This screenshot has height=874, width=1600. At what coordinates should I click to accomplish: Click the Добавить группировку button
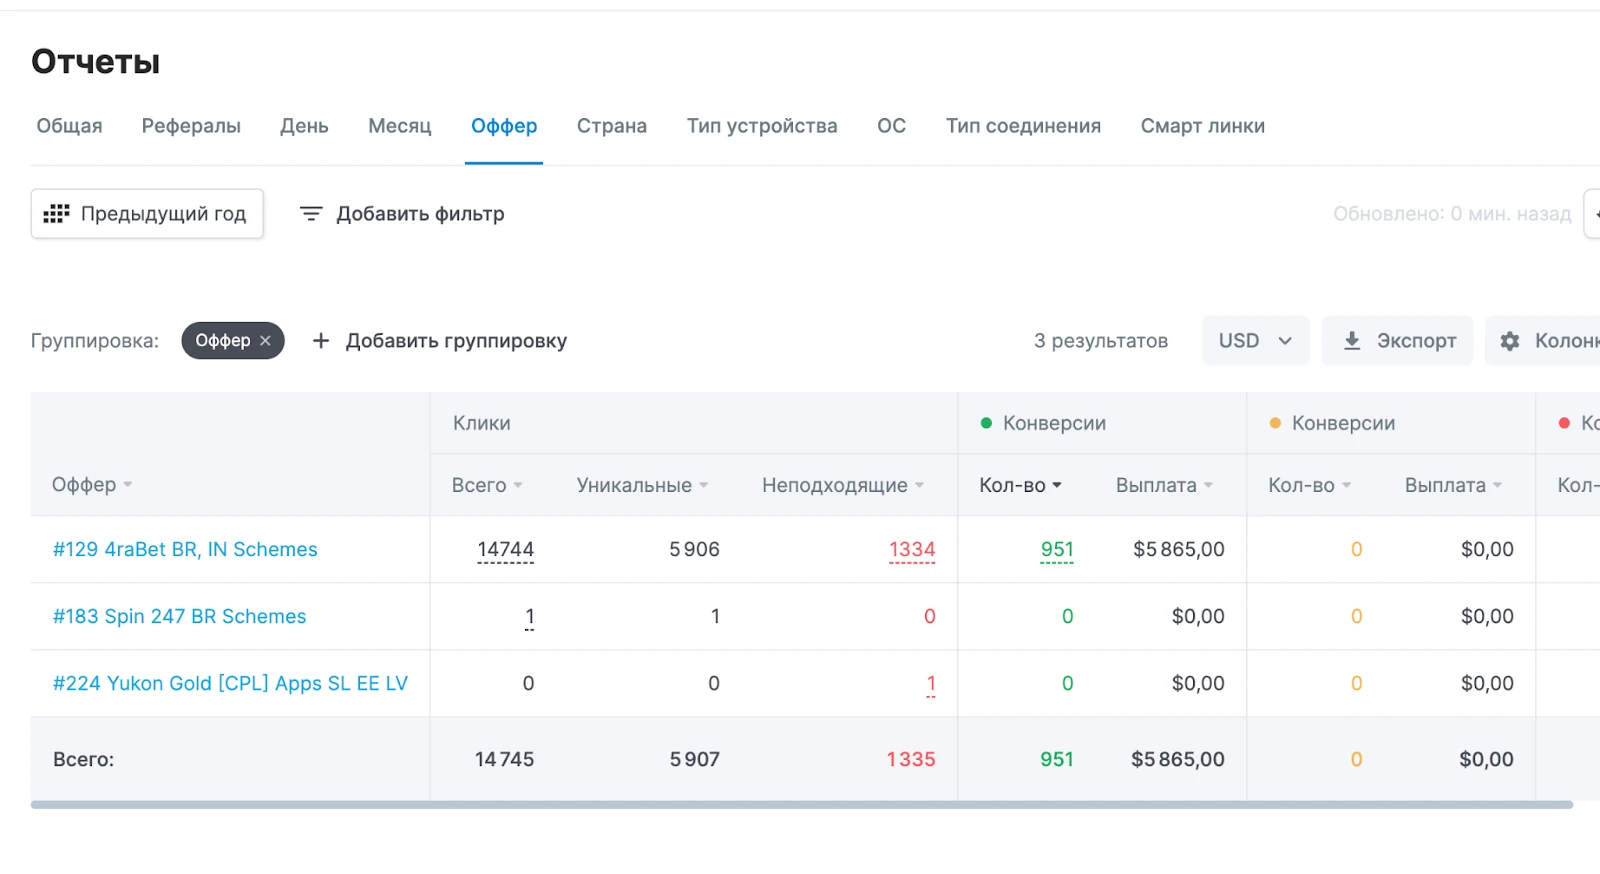click(440, 341)
